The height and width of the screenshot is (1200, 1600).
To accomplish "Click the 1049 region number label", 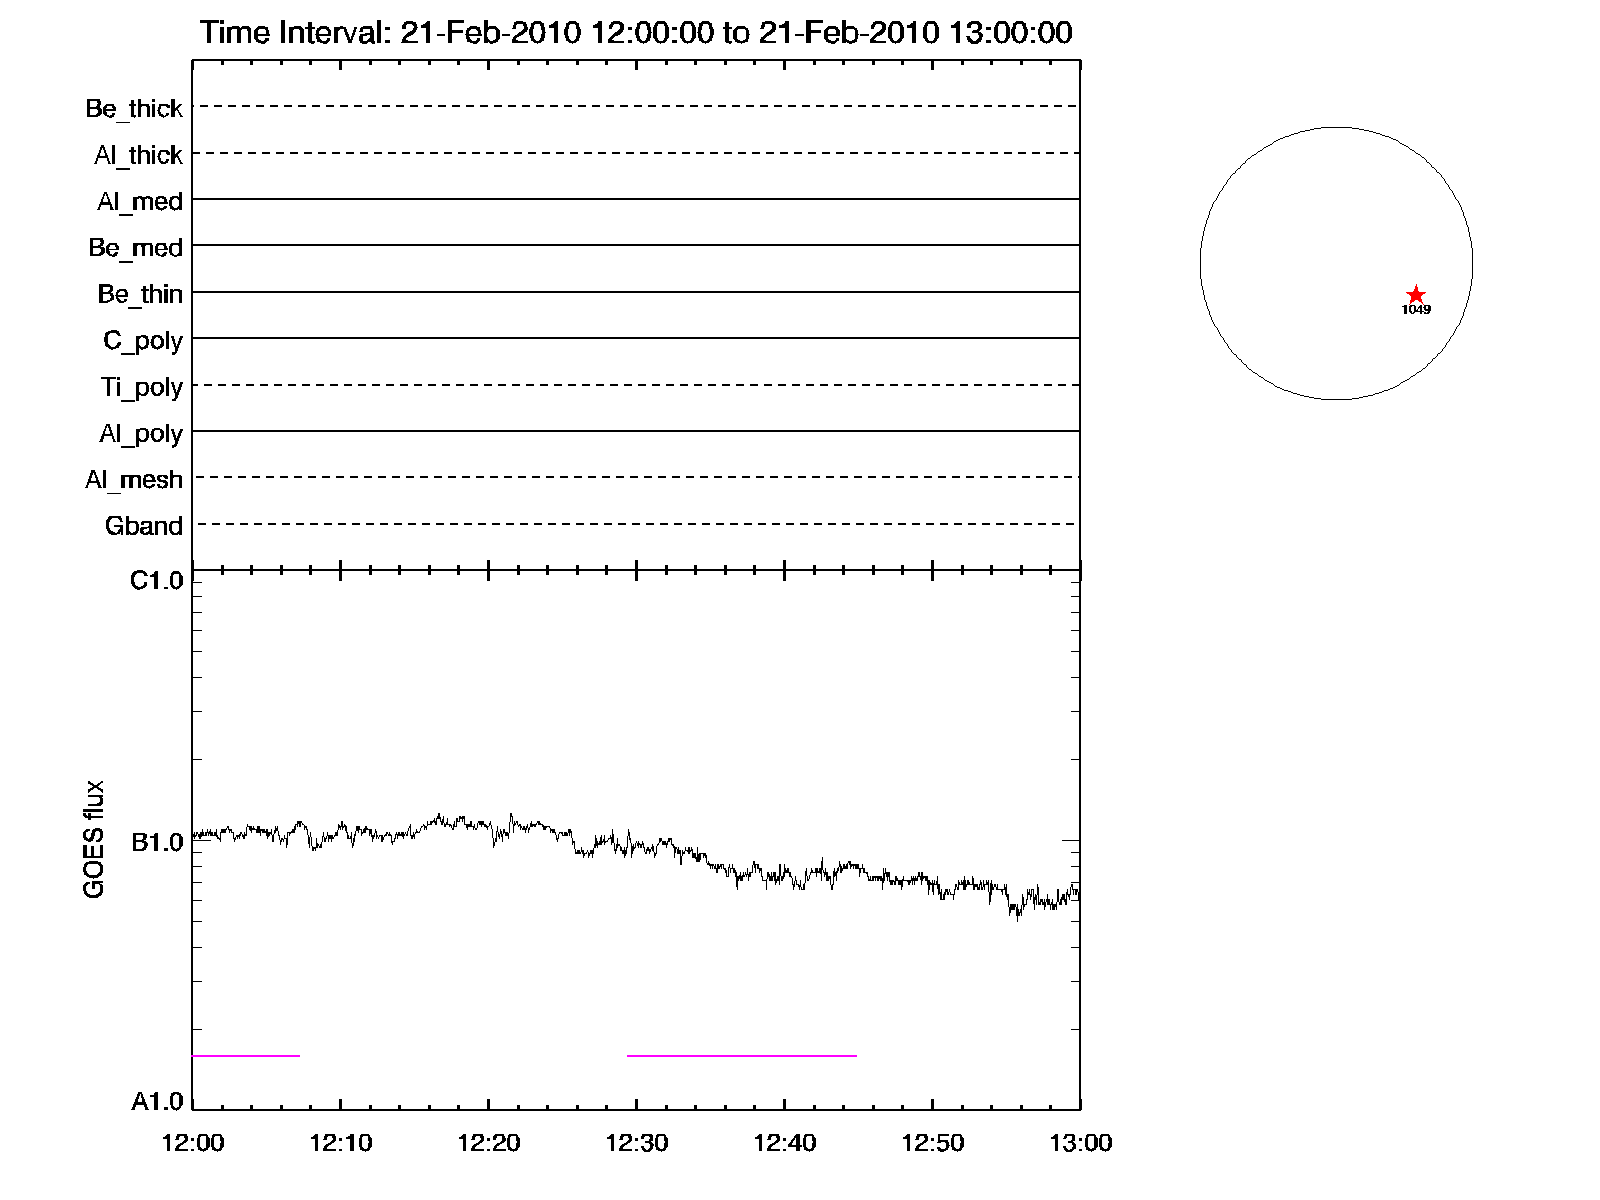I will point(1416,310).
